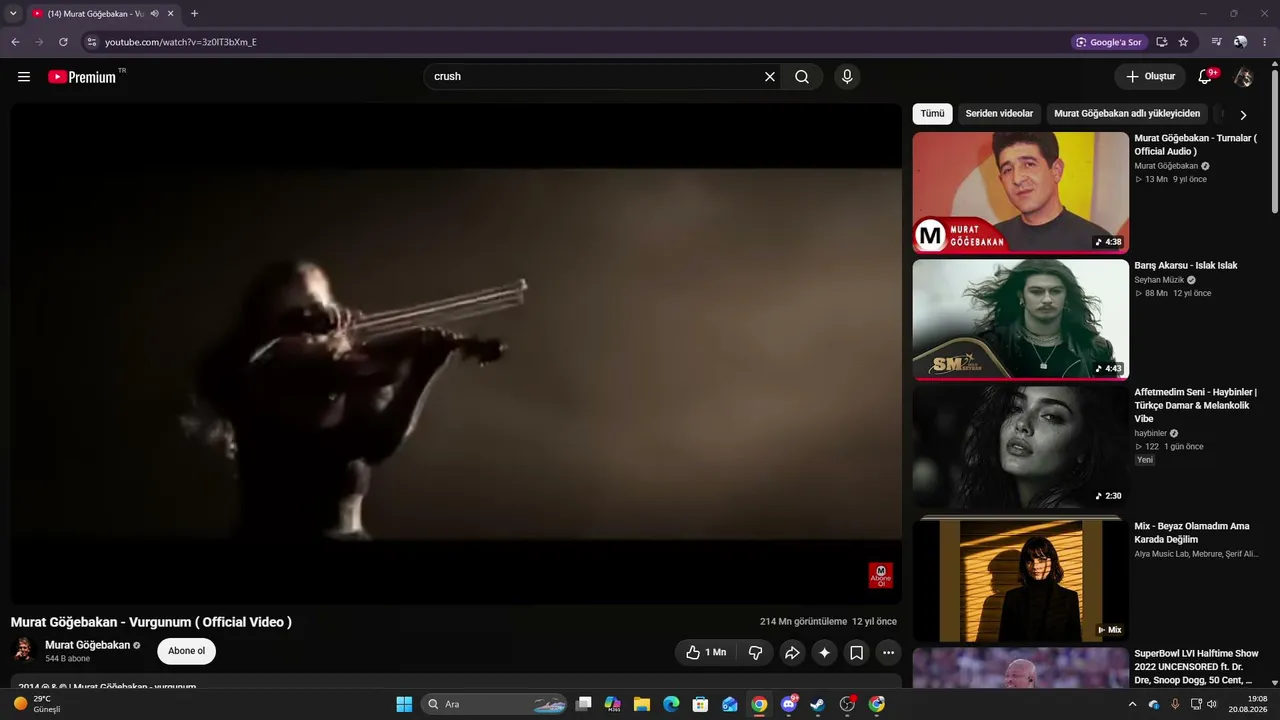Share the video using the arrow icon
The width and height of the screenshot is (1280, 720).
tap(792, 653)
